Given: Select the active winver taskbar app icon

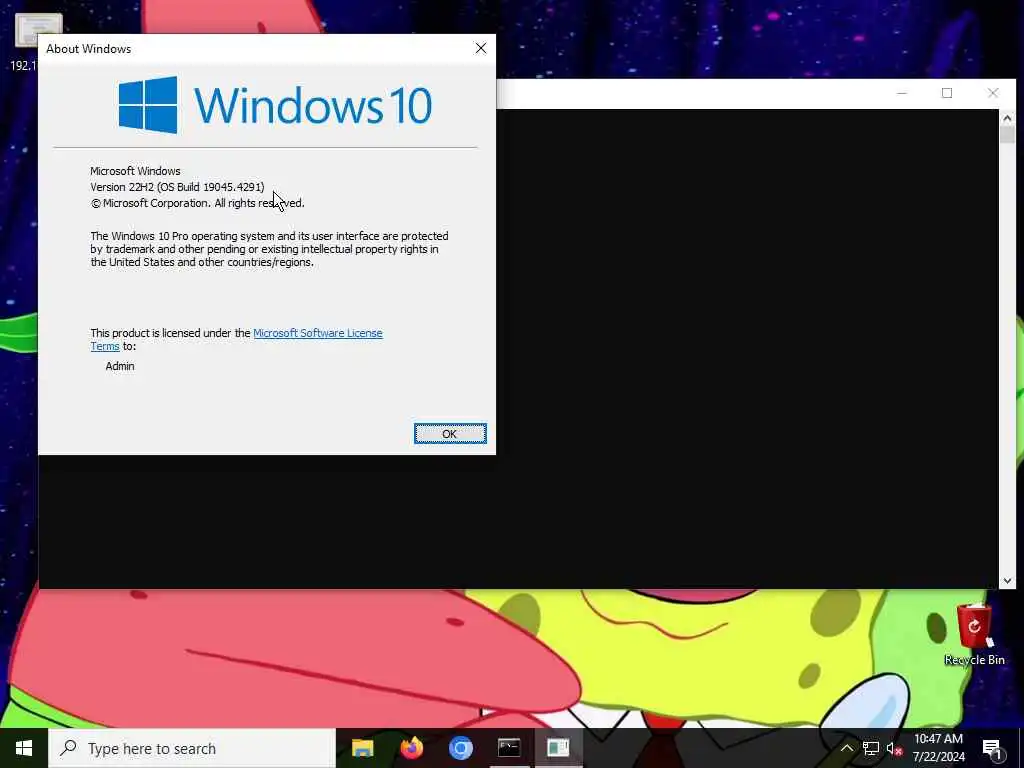Looking at the screenshot, I should click(558, 748).
